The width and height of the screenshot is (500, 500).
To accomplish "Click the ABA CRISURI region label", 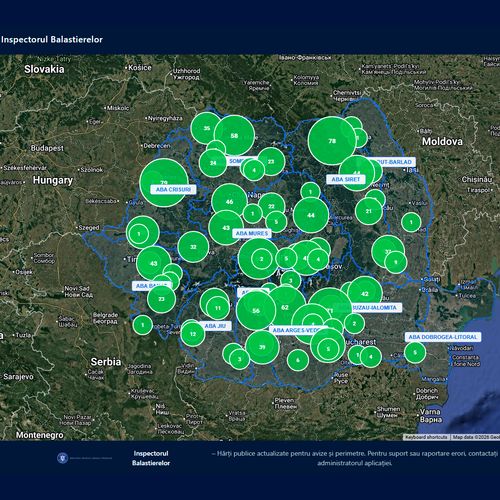I will [173, 189].
